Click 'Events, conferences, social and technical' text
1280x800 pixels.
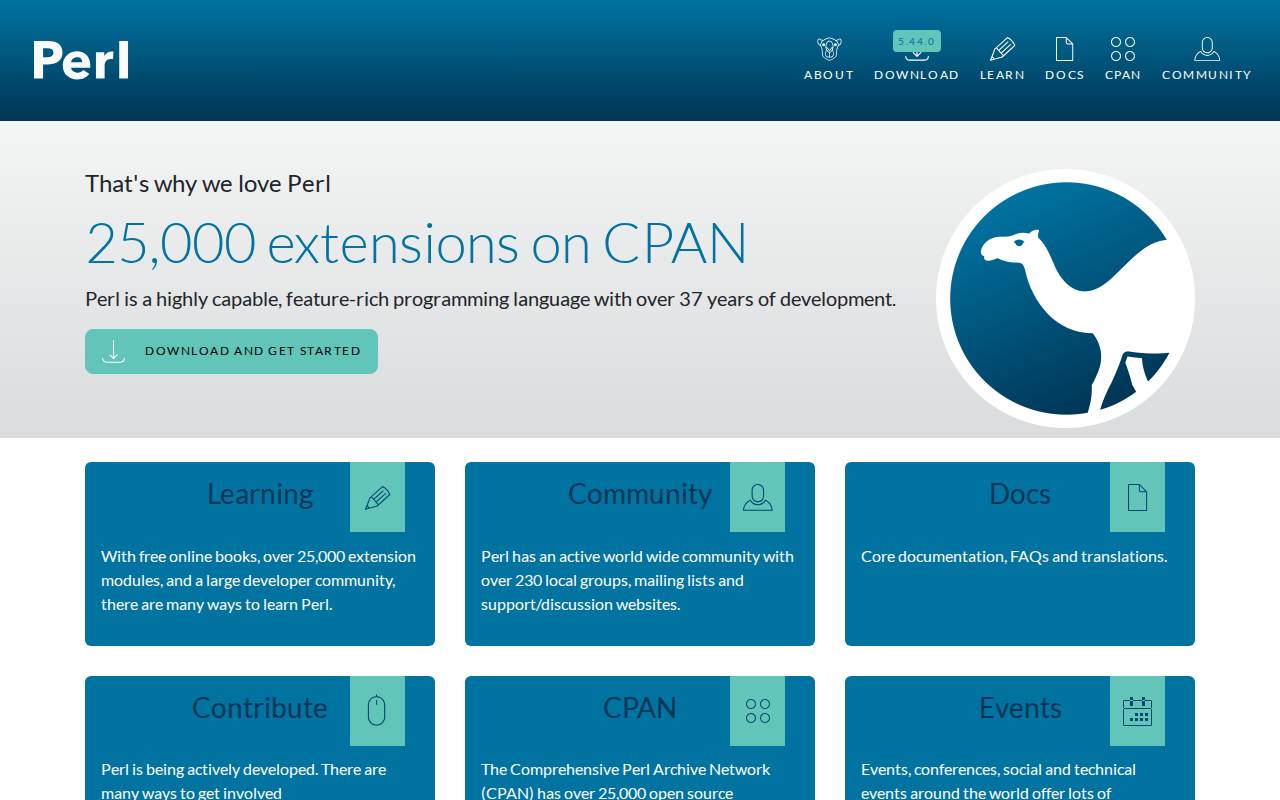coord(998,781)
